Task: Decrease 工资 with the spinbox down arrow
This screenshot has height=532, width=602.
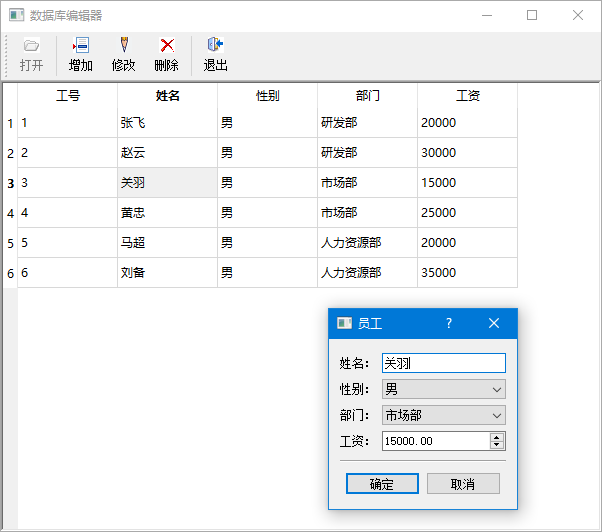Action: click(x=496, y=445)
